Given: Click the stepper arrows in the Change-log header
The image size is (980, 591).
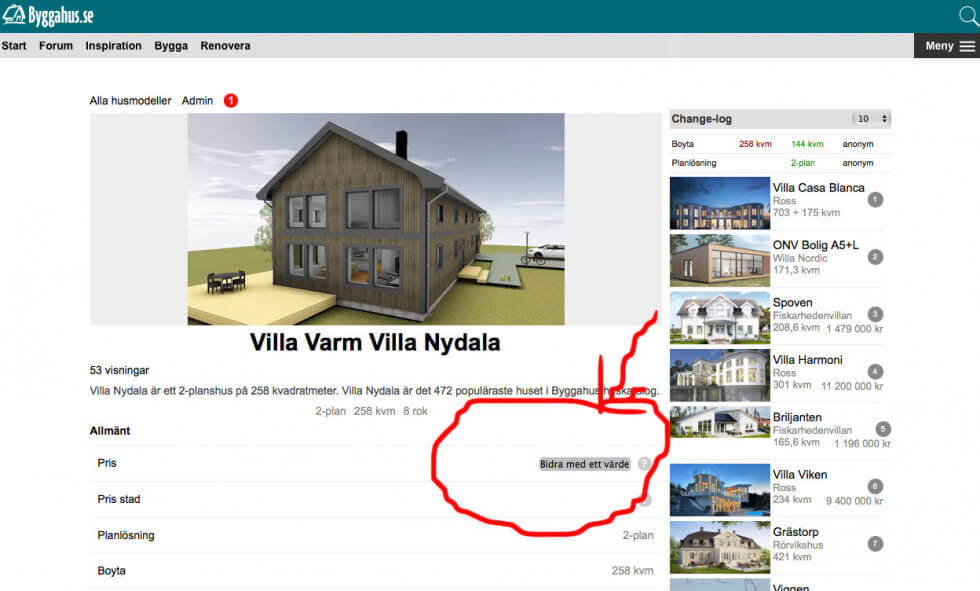Looking at the screenshot, I should (884, 118).
